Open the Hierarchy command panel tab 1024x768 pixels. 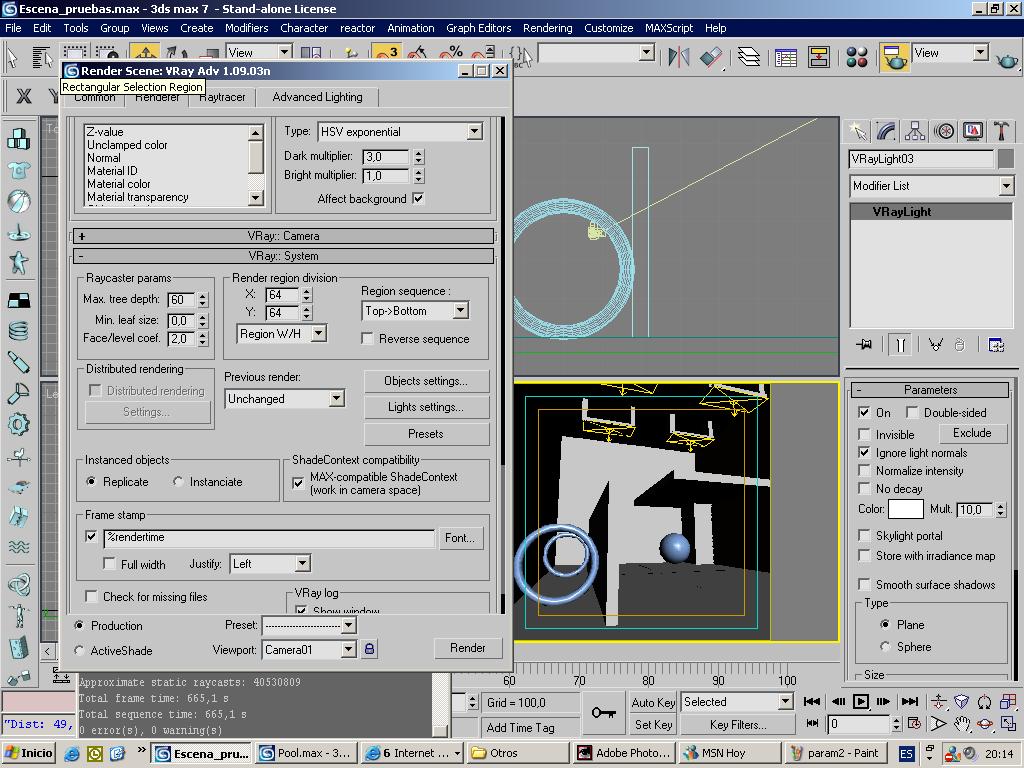pos(914,131)
